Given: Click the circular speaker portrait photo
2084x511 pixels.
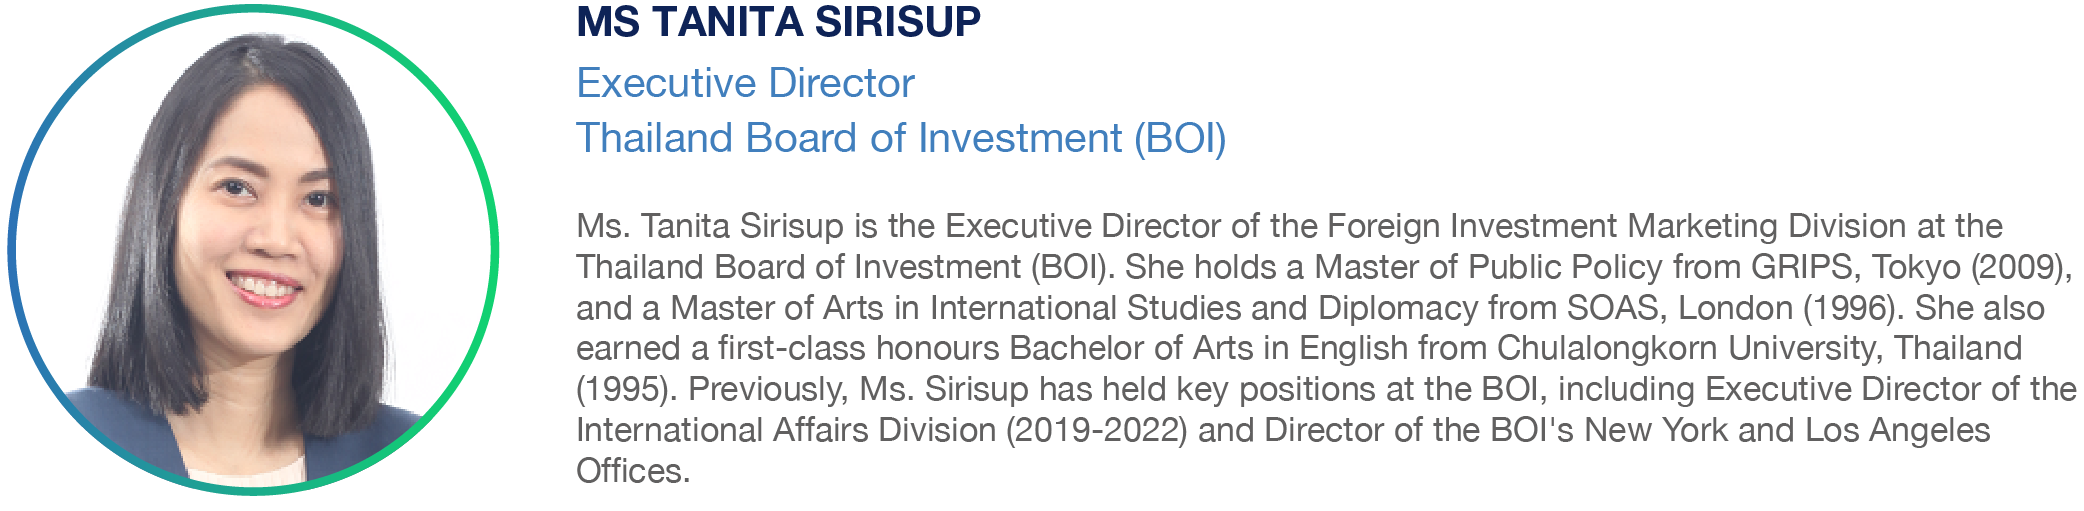Looking at the screenshot, I should (x=253, y=250).
